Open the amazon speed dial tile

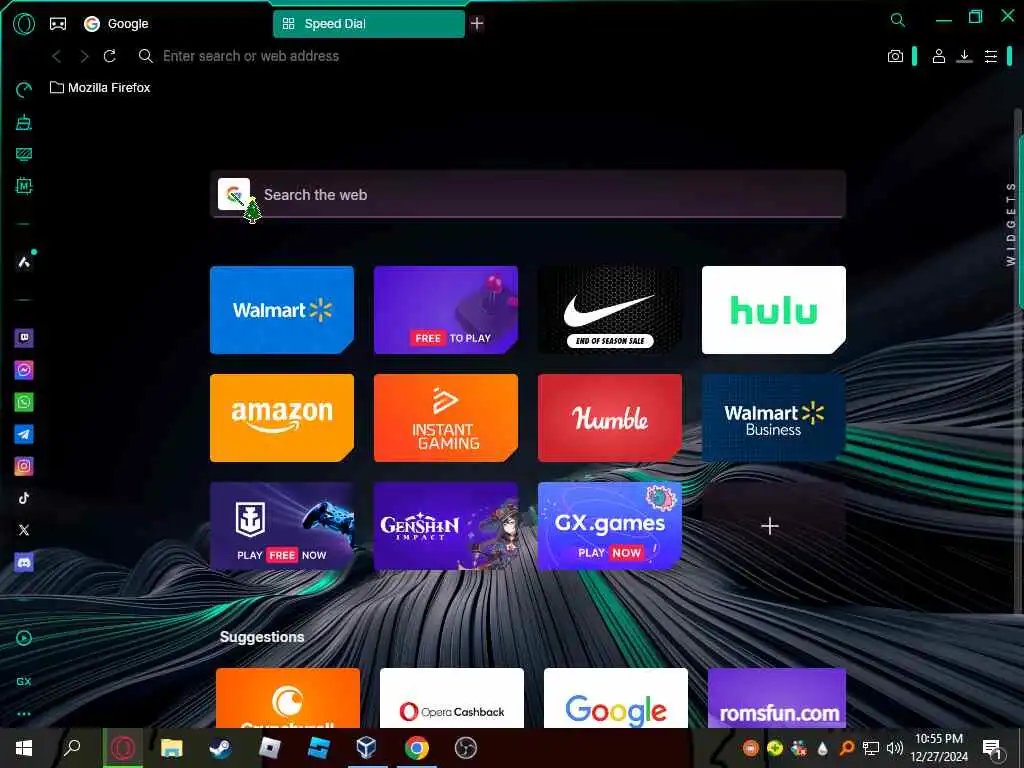281,418
